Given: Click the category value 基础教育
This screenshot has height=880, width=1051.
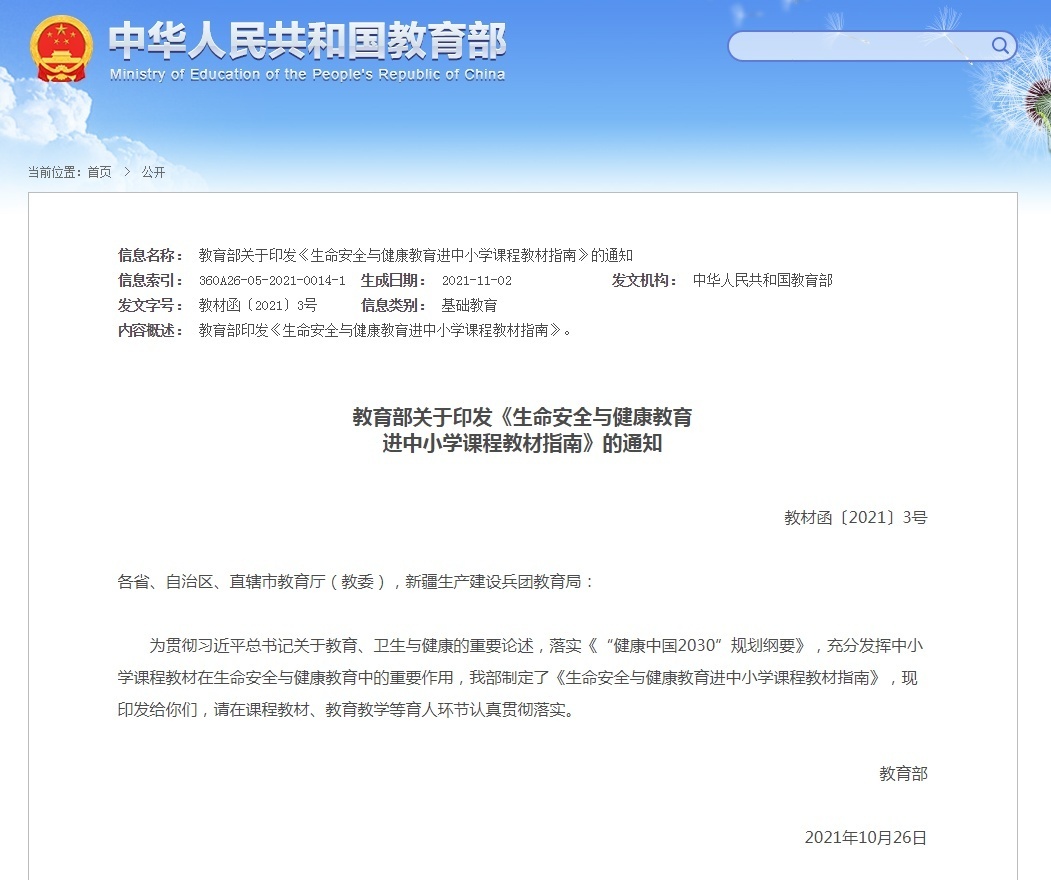Looking at the screenshot, I should (469, 306).
